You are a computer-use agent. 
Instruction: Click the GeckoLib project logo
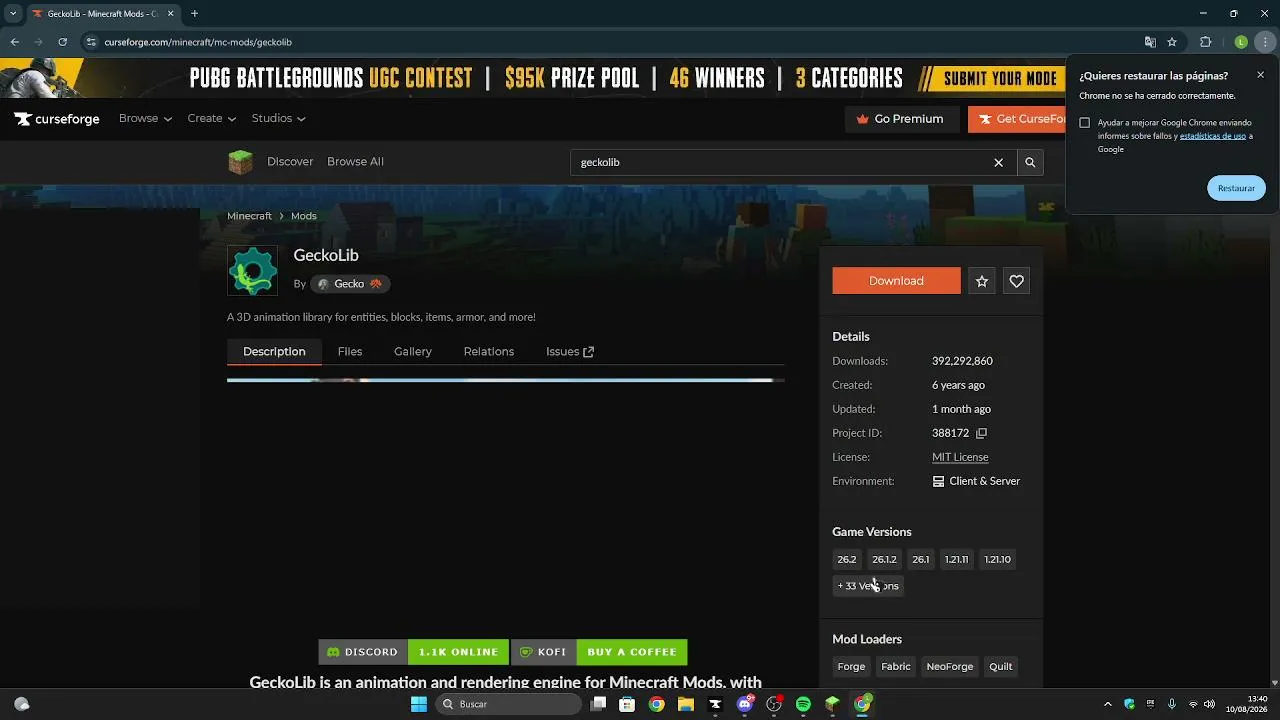click(252, 271)
